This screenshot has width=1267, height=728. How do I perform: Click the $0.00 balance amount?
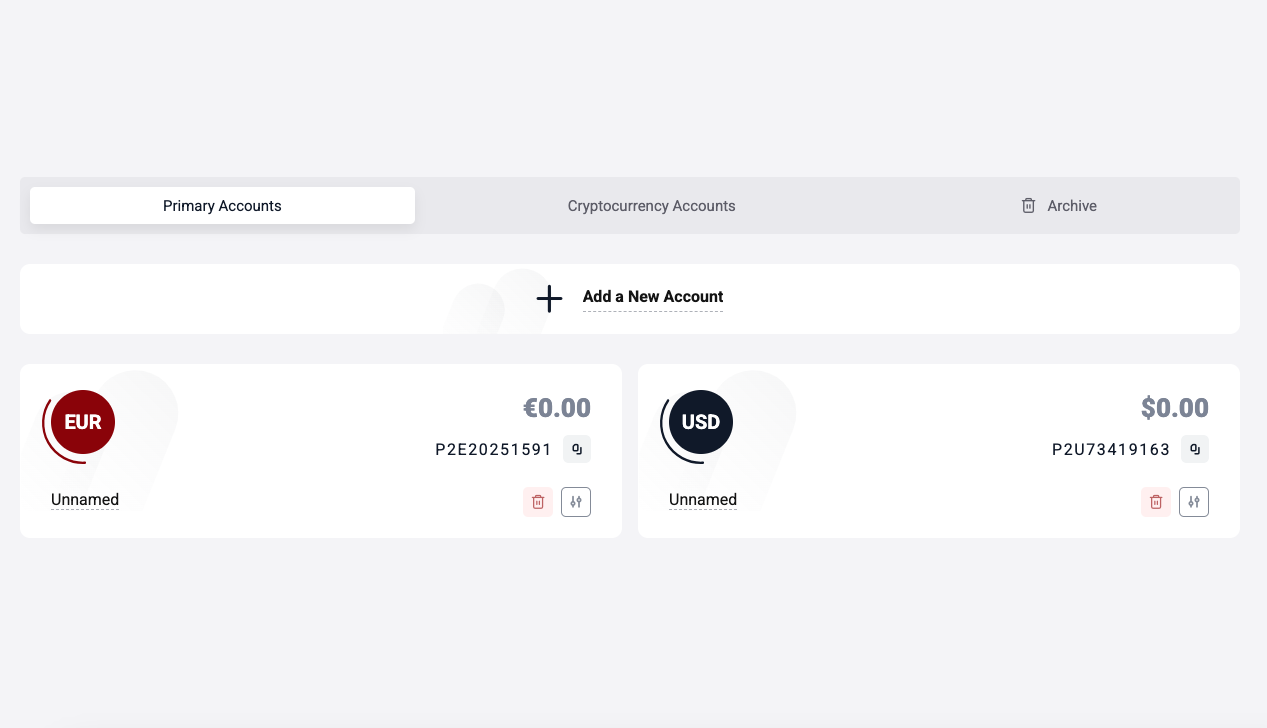click(x=1175, y=408)
